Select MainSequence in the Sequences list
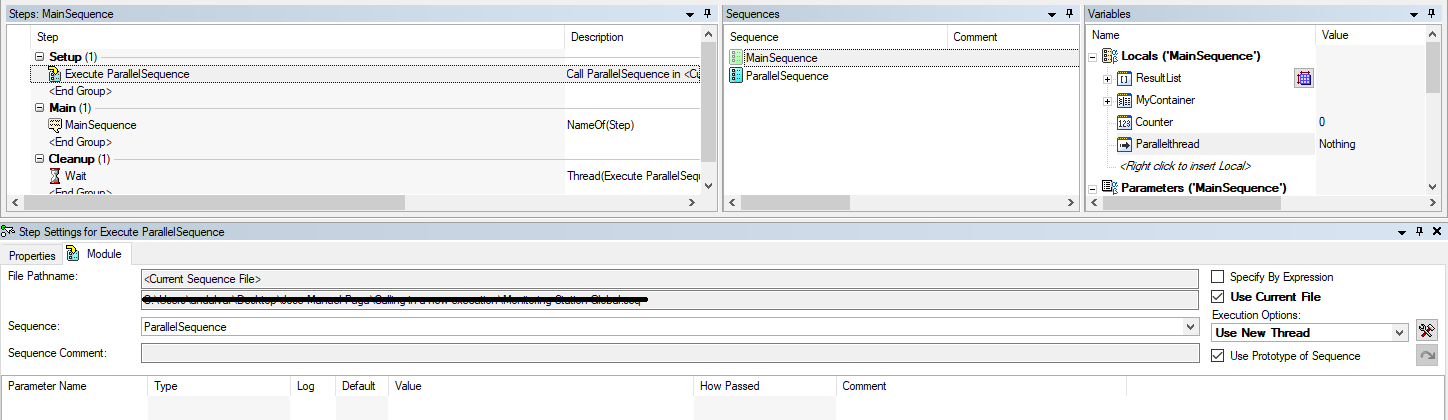 (781, 58)
